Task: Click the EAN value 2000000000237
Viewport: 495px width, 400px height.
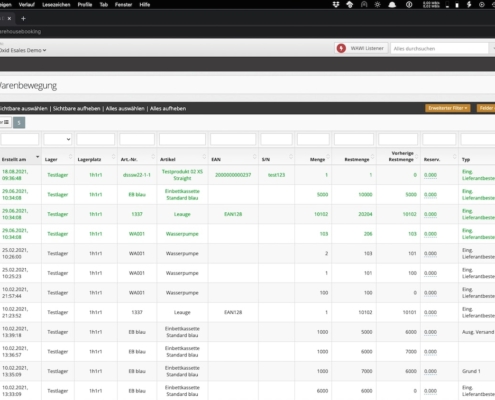Action: point(233,175)
